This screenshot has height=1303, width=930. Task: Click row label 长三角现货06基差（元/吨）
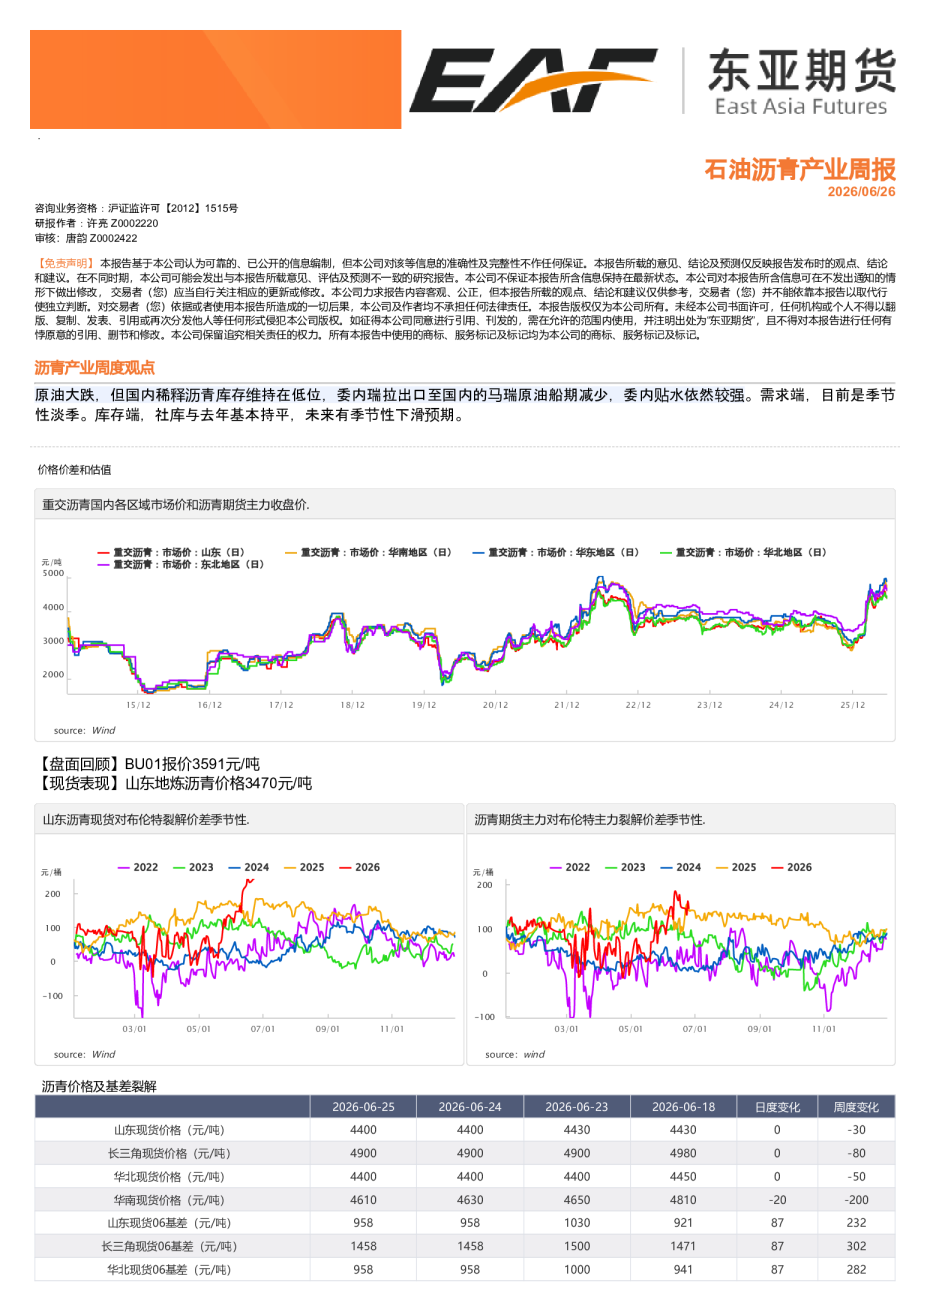169,1246
